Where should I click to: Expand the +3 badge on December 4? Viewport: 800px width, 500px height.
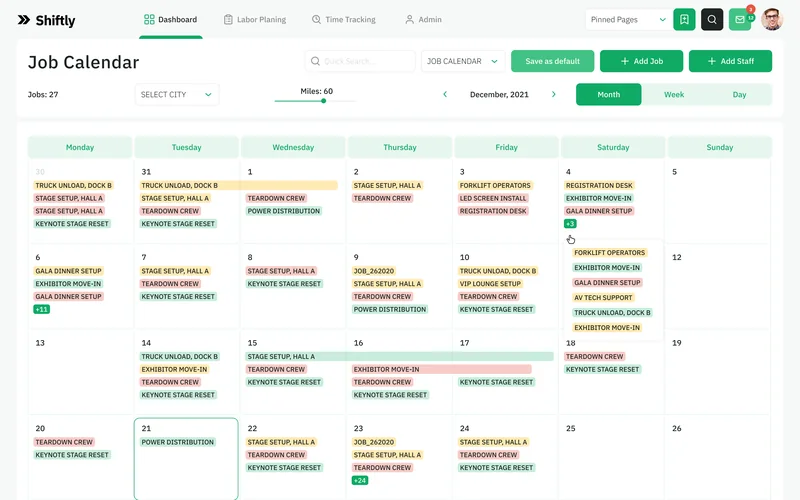pos(570,223)
